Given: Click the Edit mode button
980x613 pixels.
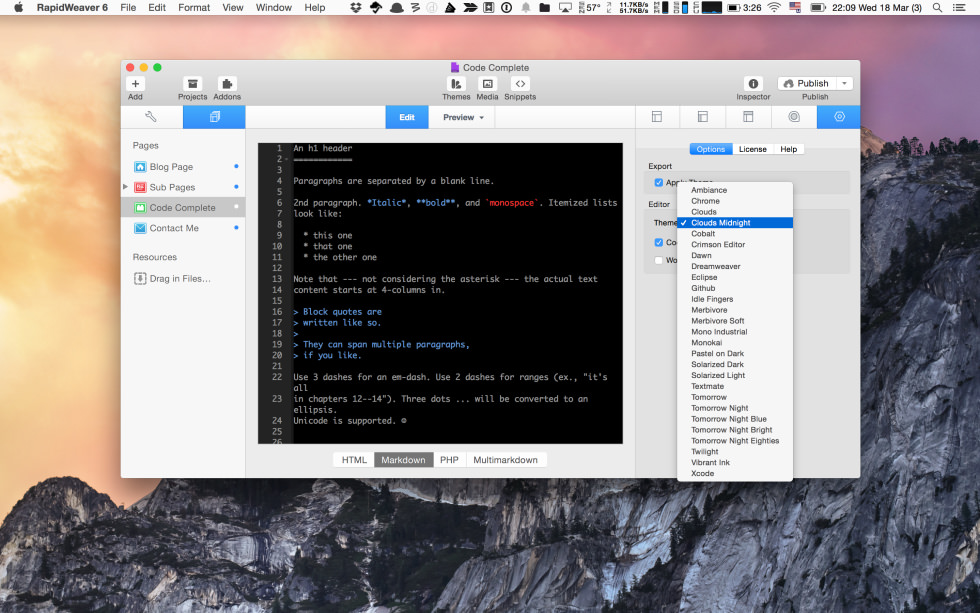Looking at the screenshot, I should [407, 117].
